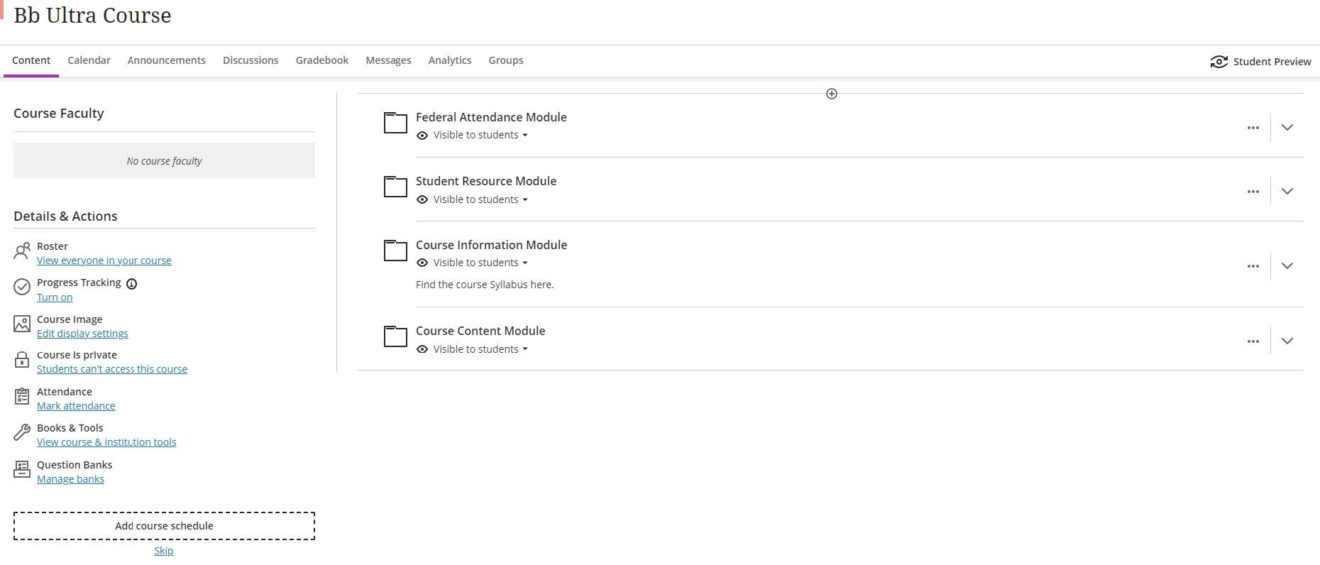Click the Manage banks link
Image resolution: width=1320 pixels, height=565 pixels.
coord(70,479)
